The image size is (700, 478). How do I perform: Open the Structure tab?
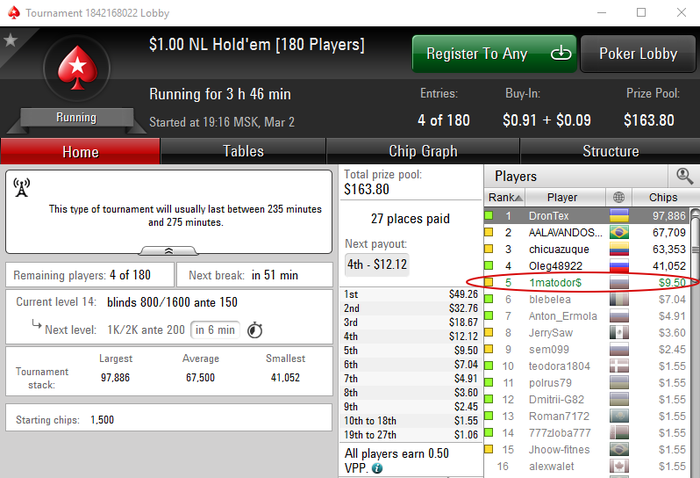(x=610, y=151)
